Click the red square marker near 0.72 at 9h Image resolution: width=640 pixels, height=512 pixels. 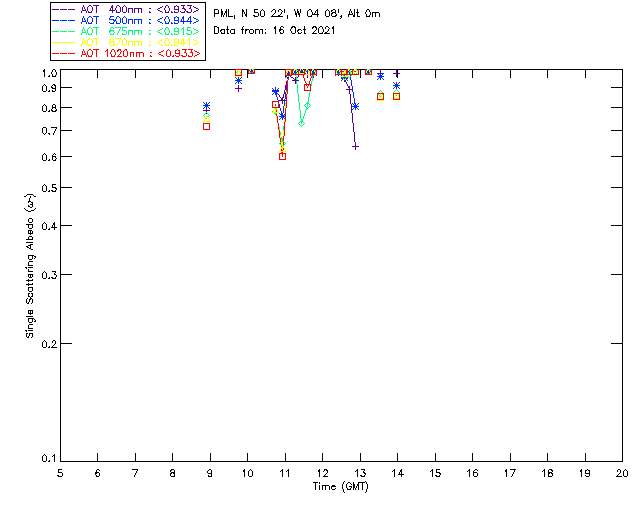(x=207, y=127)
